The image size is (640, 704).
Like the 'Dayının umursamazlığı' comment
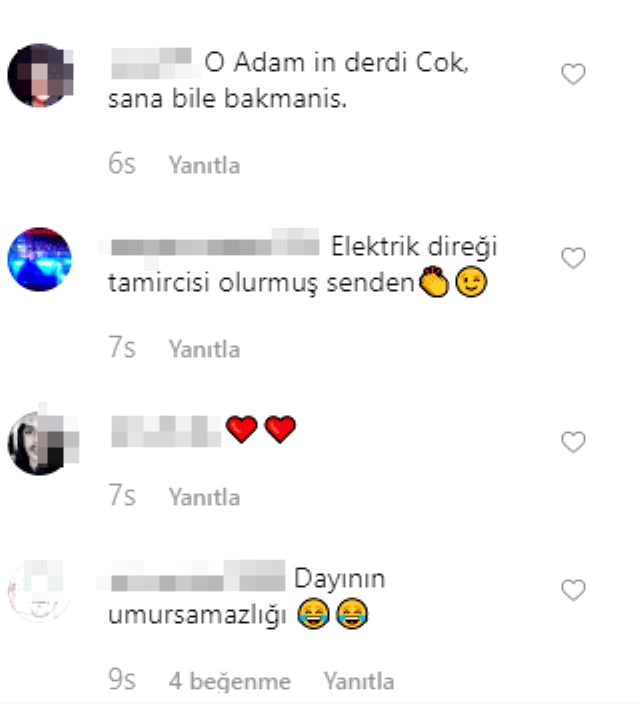pyautogui.click(x=573, y=590)
